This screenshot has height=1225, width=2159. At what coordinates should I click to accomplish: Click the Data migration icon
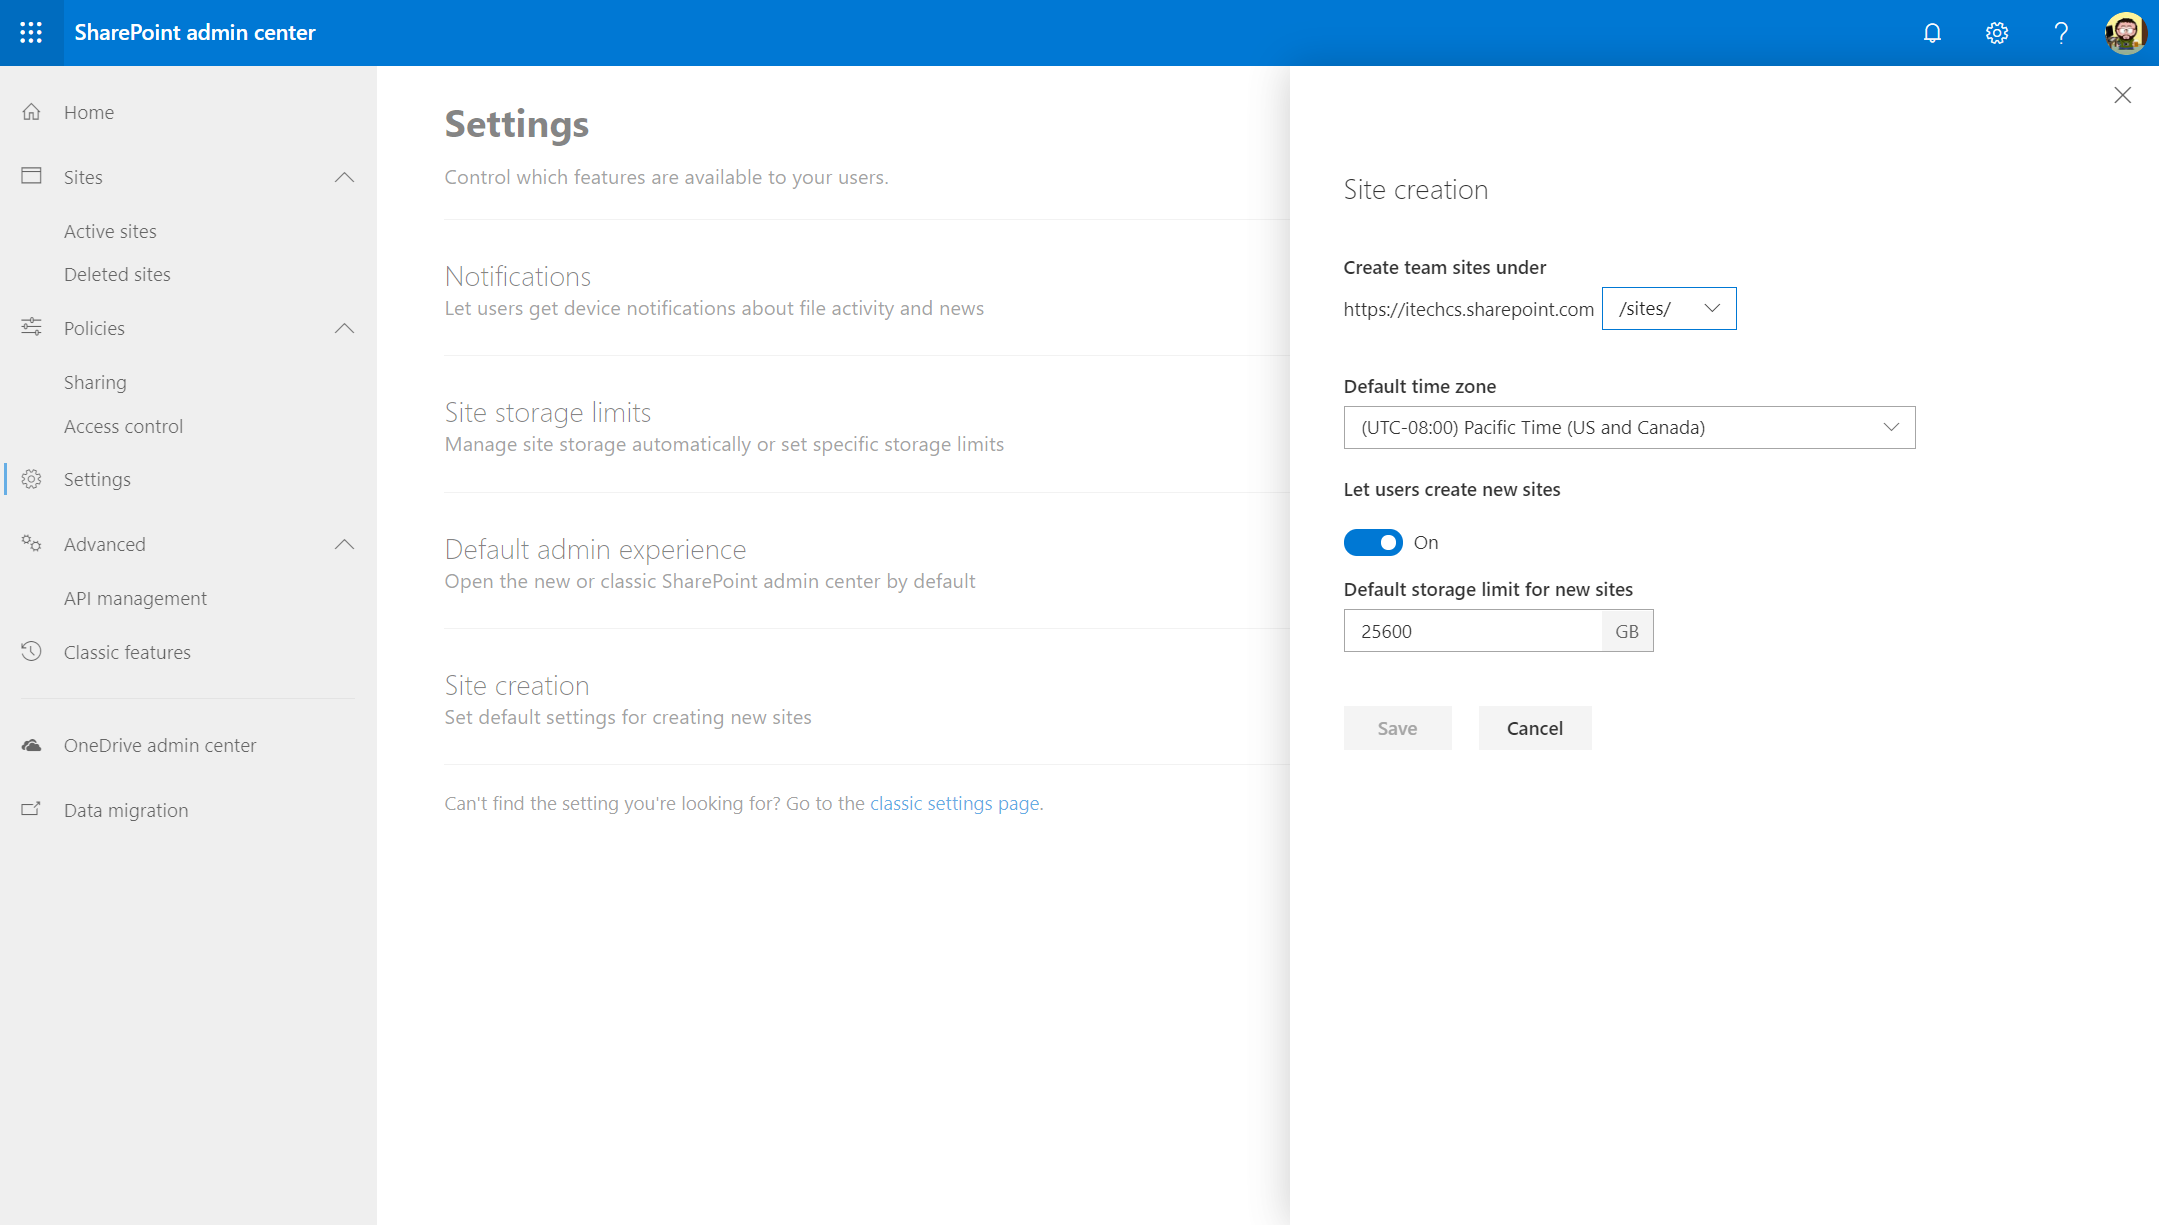[x=32, y=810]
